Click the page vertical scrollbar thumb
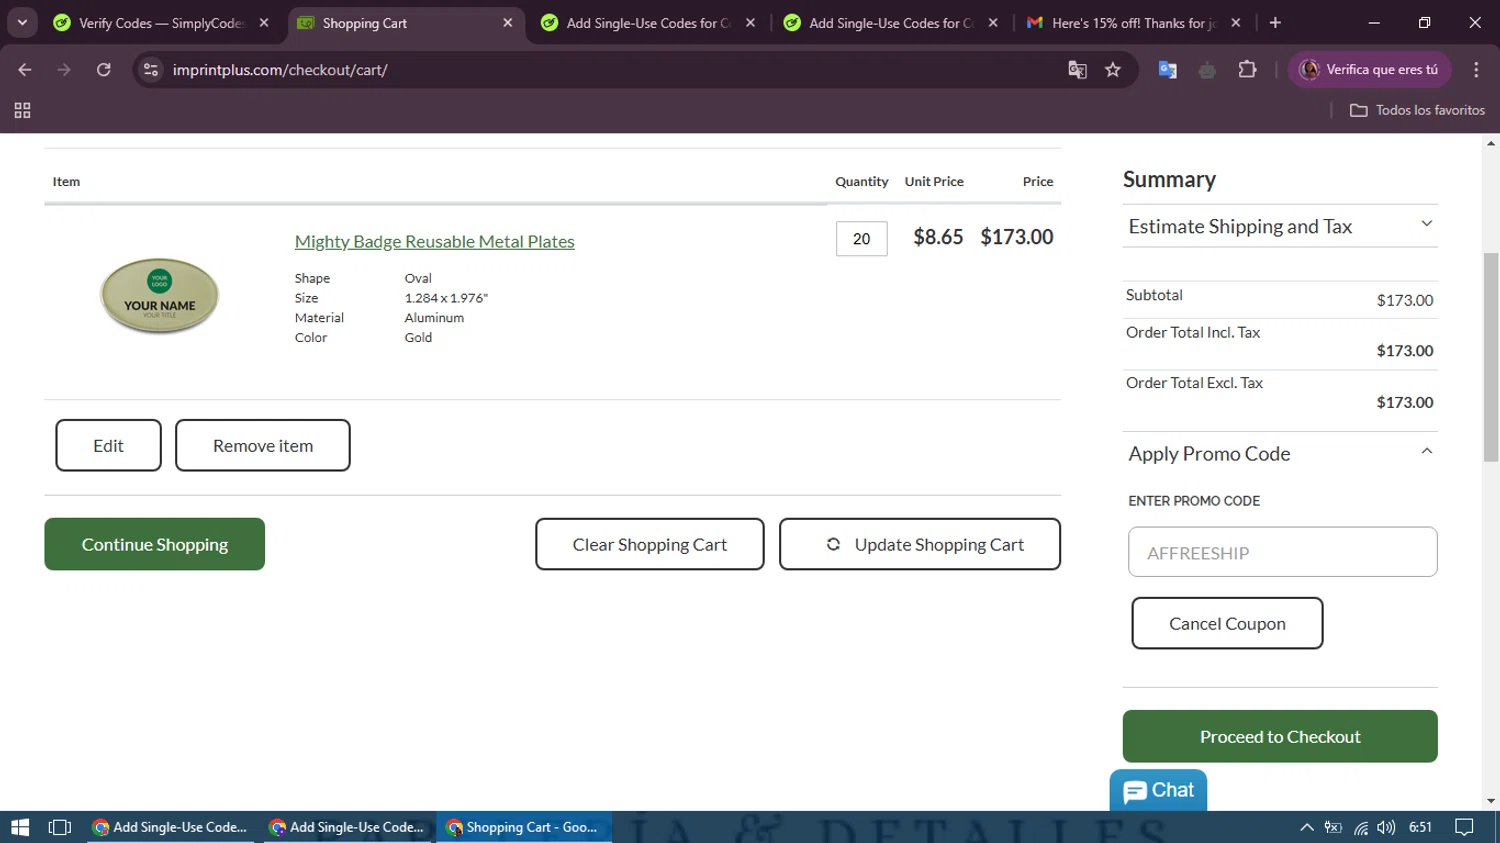1500x843 pixels. click(x=1491, y=357)
